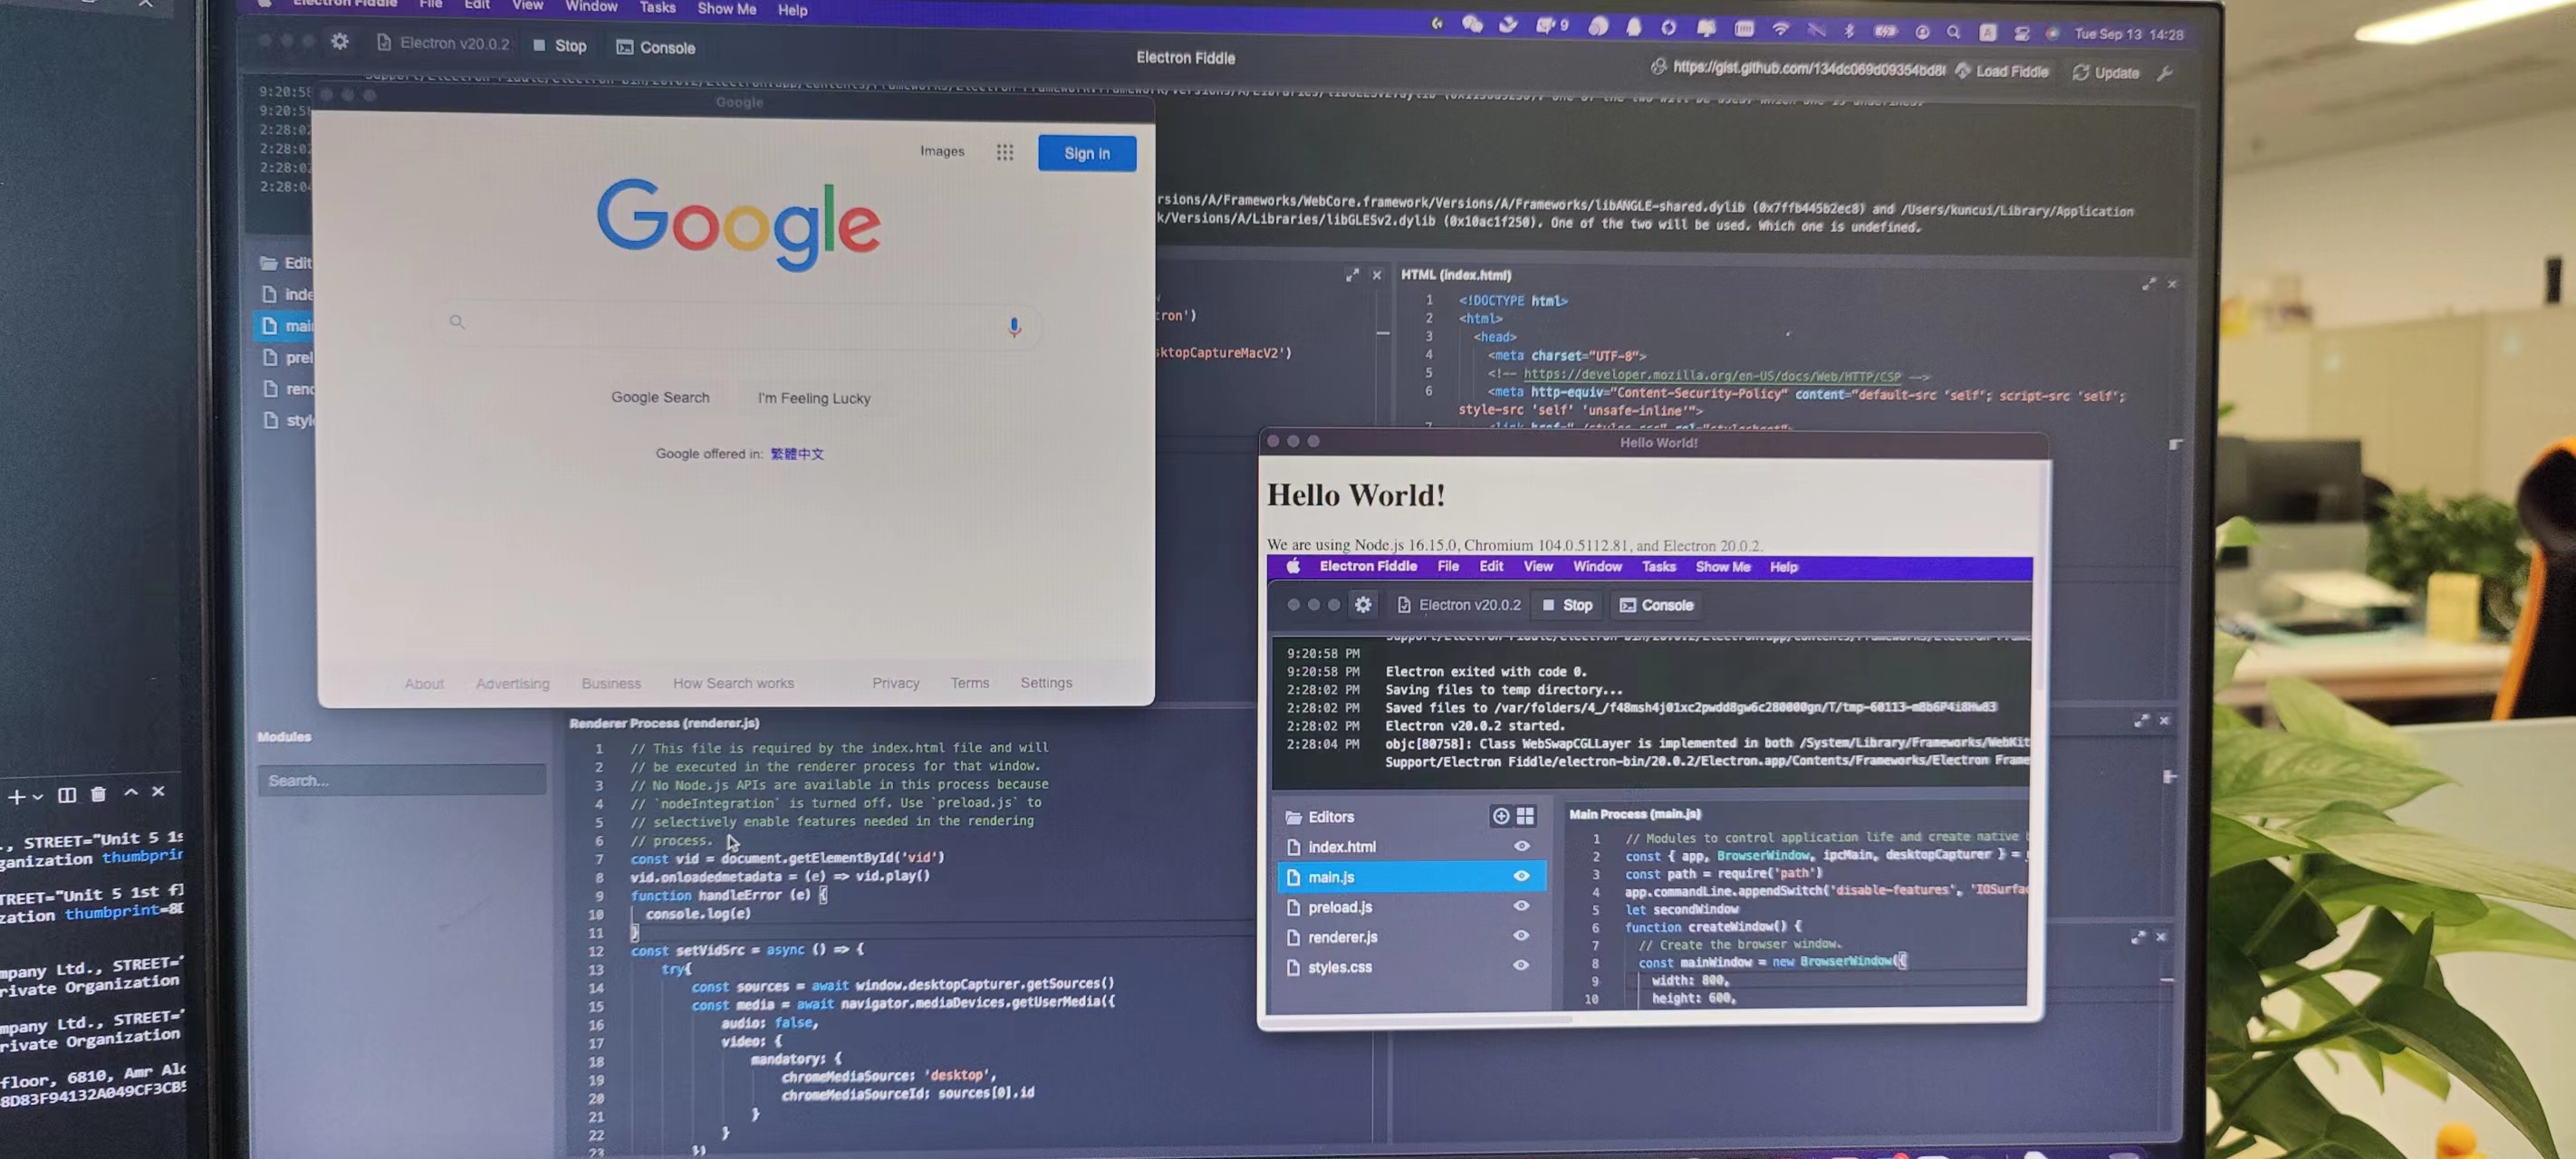Click the wrench icon next to Update
Screen dimensions: 2576x1159
coord(2166,72)
